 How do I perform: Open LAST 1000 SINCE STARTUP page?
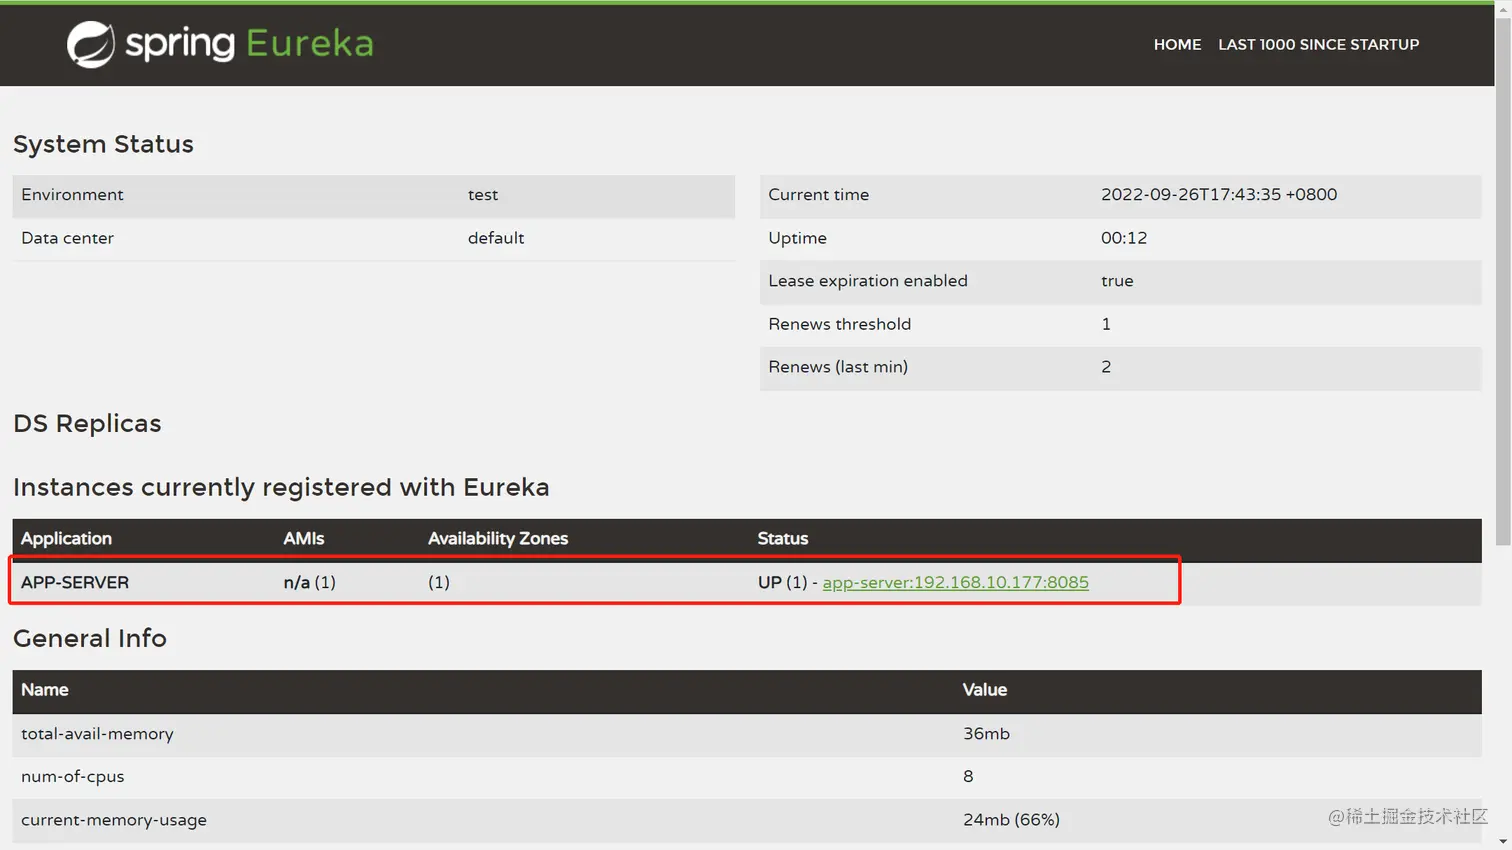click(x=1318, y=44)
